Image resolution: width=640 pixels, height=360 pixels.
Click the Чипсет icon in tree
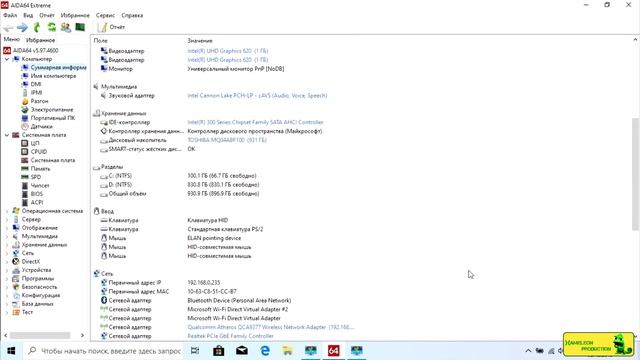tap(25, 186)
